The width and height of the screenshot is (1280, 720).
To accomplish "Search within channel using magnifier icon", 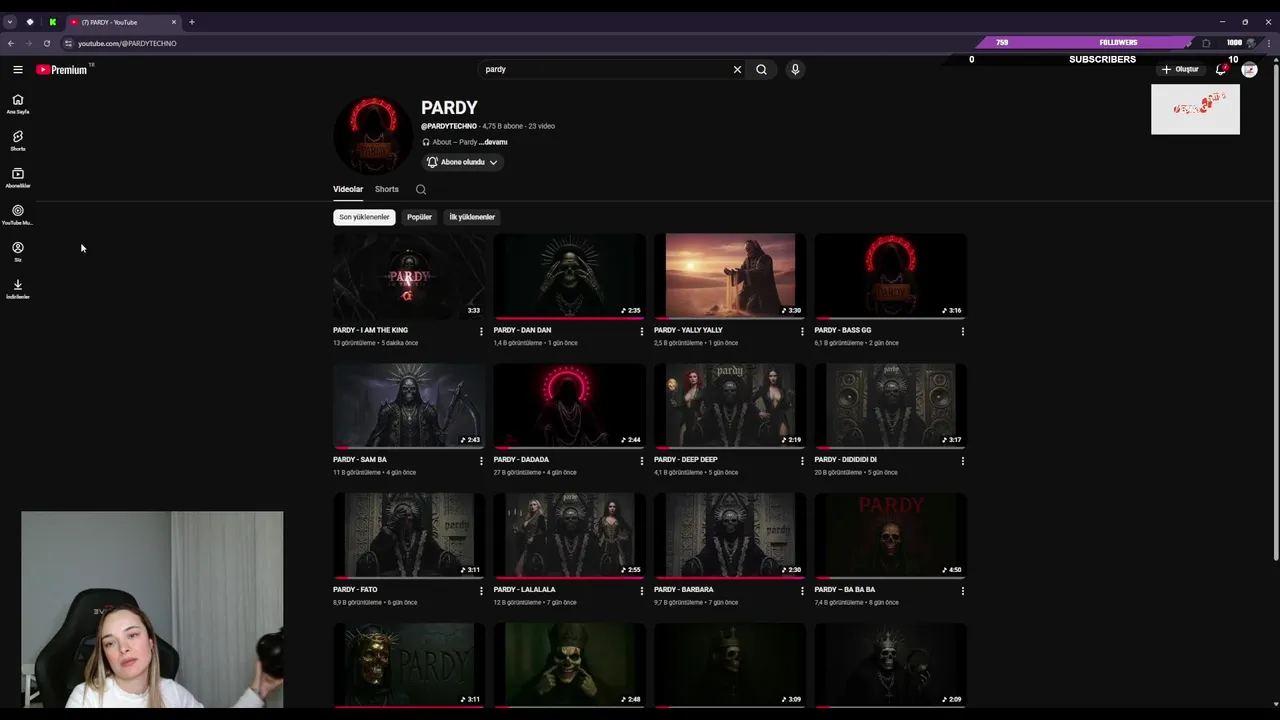I will pyautogui.click(x=421, y=189).
